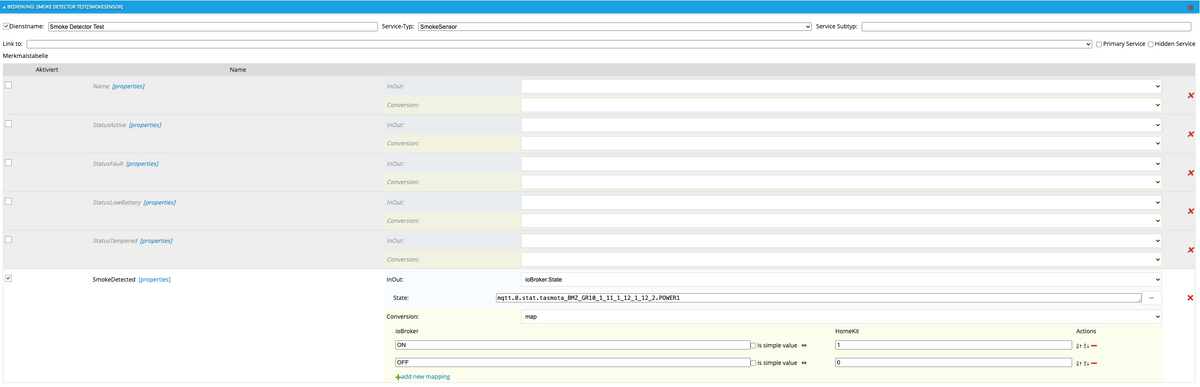1200x387 pixels.
Task: Delete the StatusFault characteristic row
Action: (1190, 173)
